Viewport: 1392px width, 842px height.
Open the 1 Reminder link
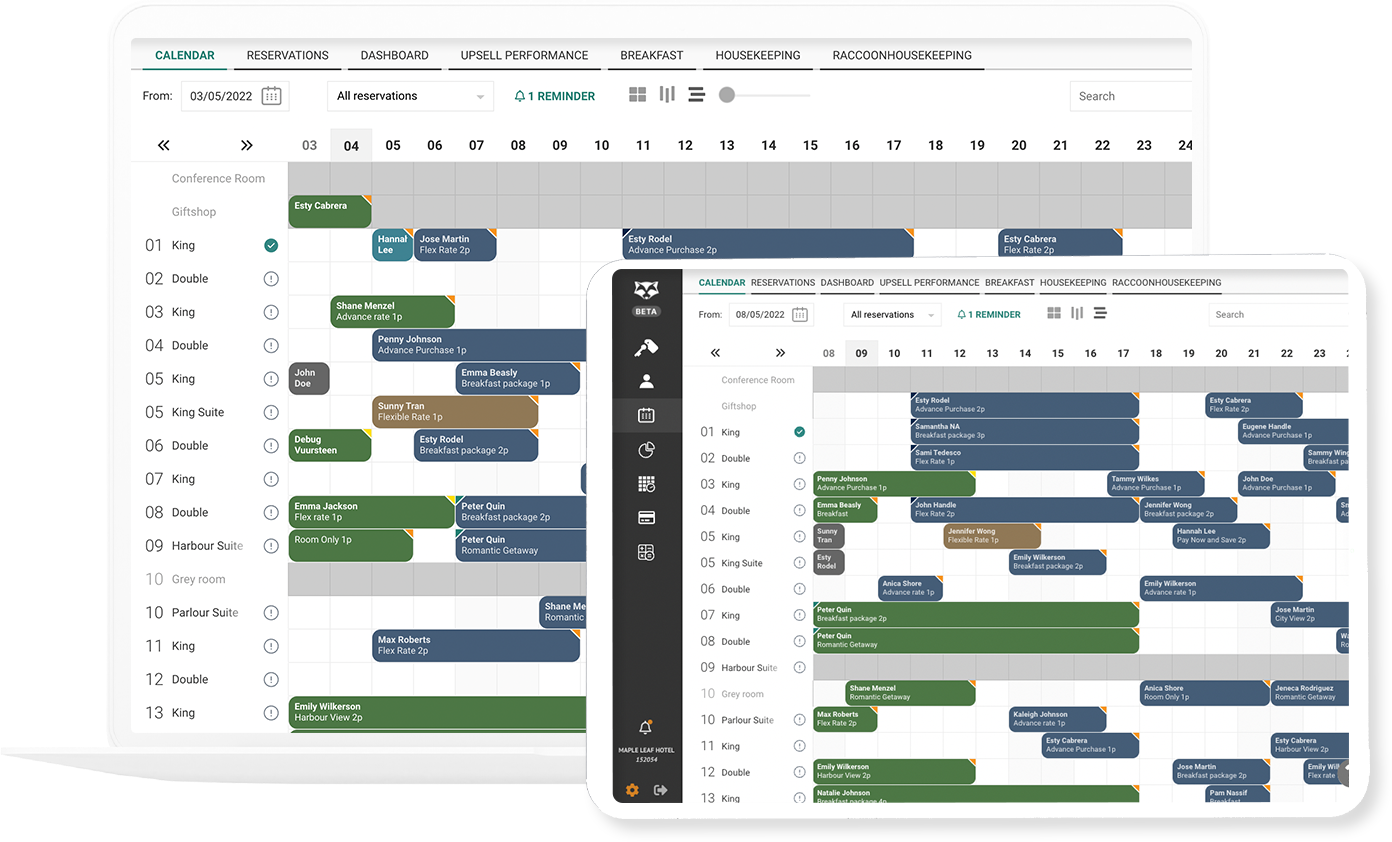(x=556, y=94)
